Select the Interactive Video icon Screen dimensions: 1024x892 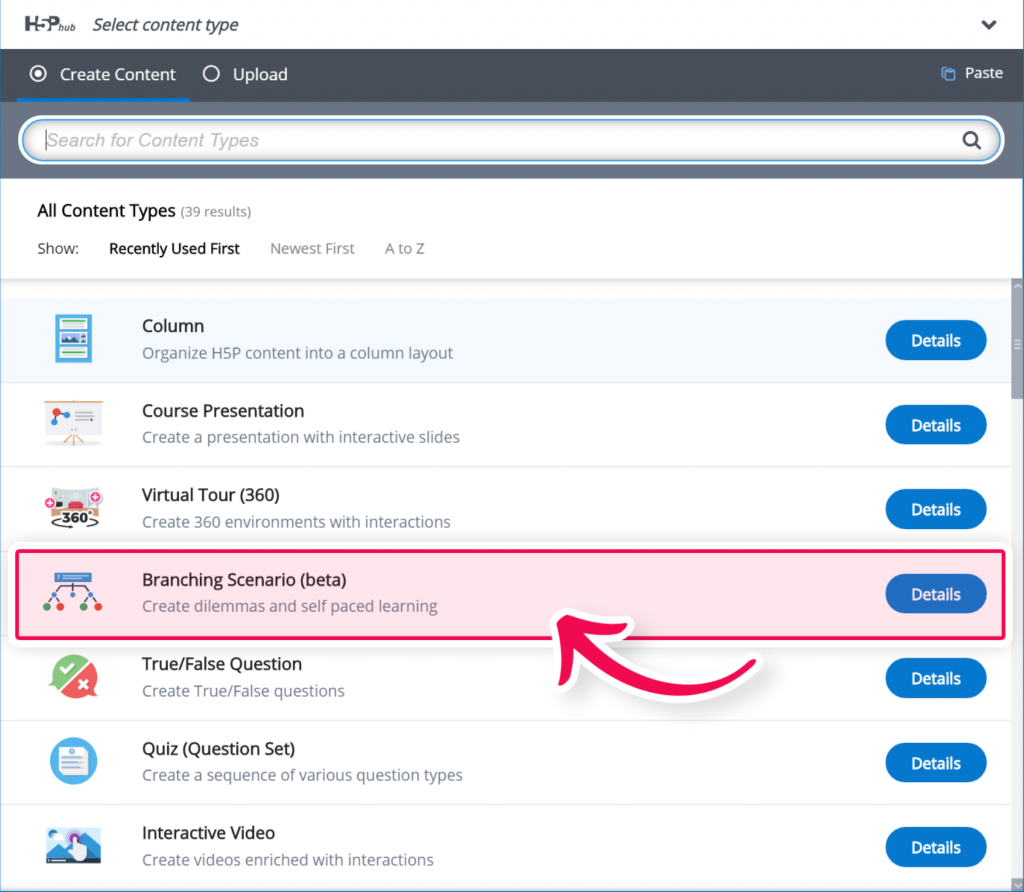coord(73,845)
